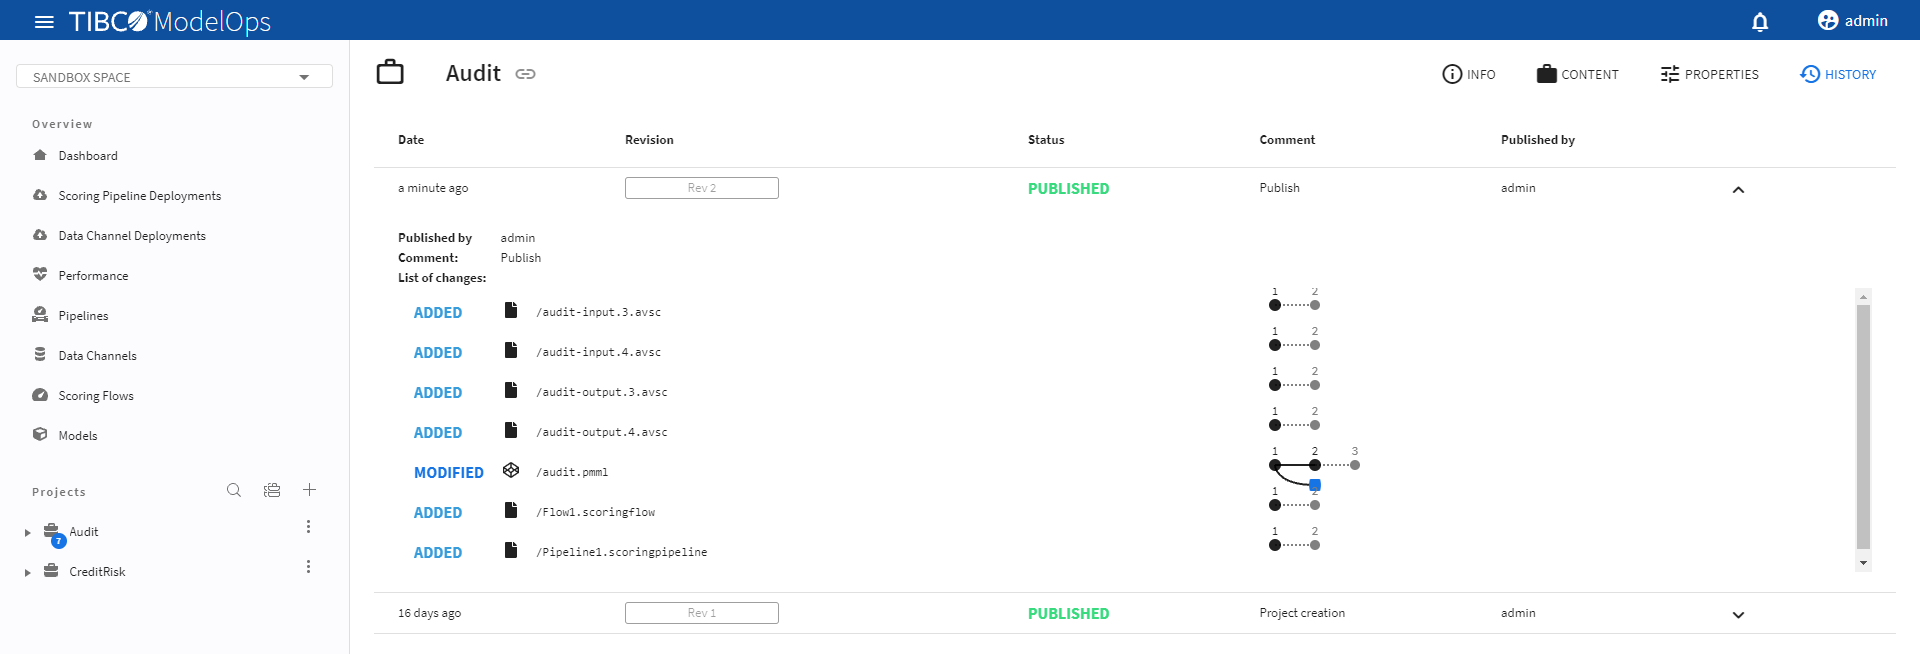Collapse the Rev 2 history row
This screenshot has width=1920, height=654.
tap(1738, 189)
